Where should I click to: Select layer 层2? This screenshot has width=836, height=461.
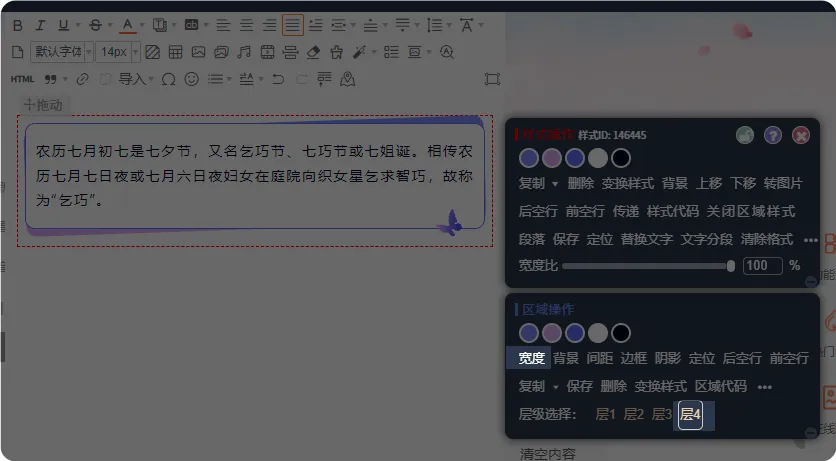(634, 414)
